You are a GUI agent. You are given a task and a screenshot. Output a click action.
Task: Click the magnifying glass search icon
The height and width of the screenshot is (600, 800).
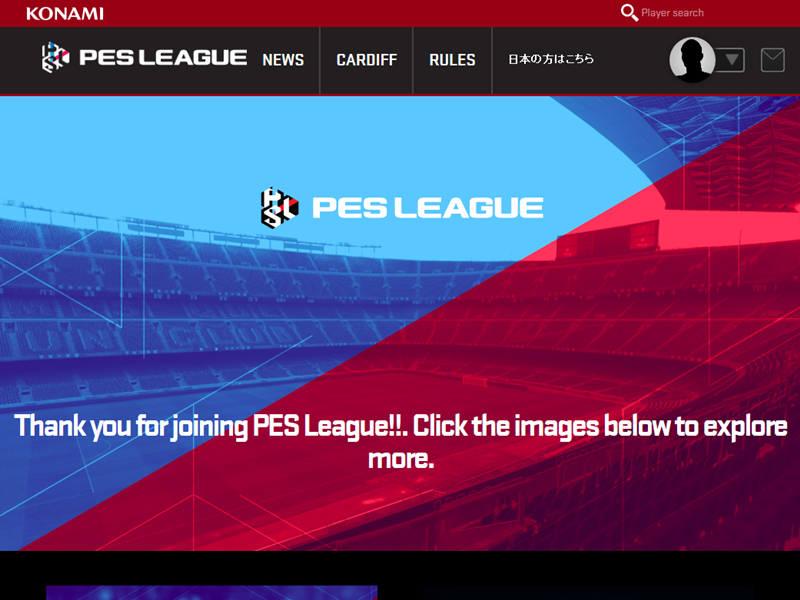tap(629, 13)
